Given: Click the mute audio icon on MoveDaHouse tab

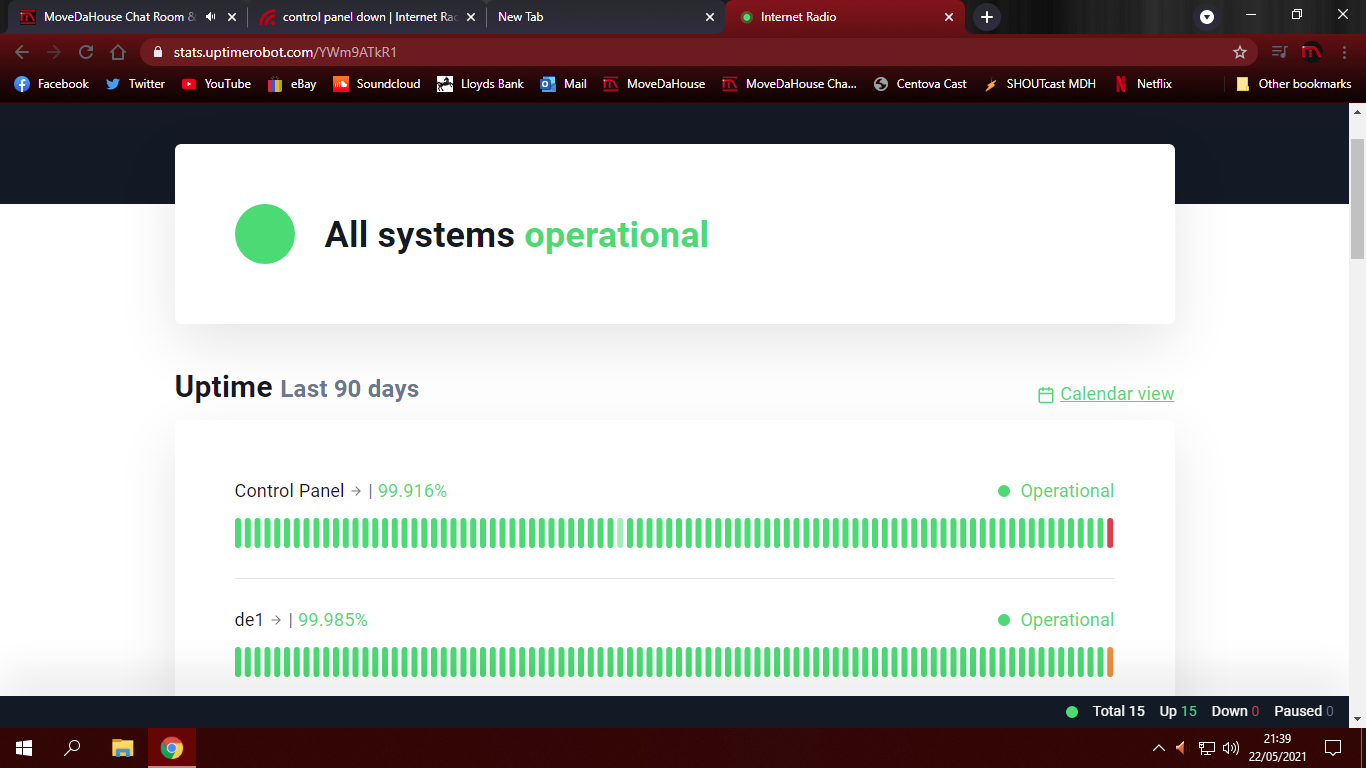Looking at the screenshot, I should pyautogui.click(x=210, y=17).
